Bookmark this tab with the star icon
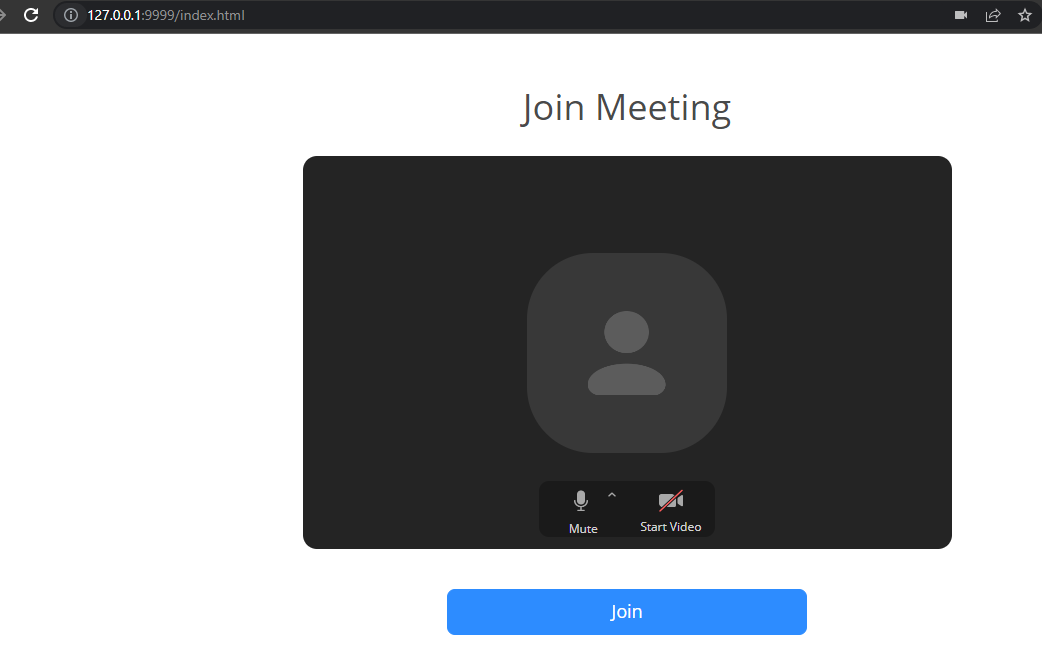This screenshot has height=660, width=1042. (1025, 15)
